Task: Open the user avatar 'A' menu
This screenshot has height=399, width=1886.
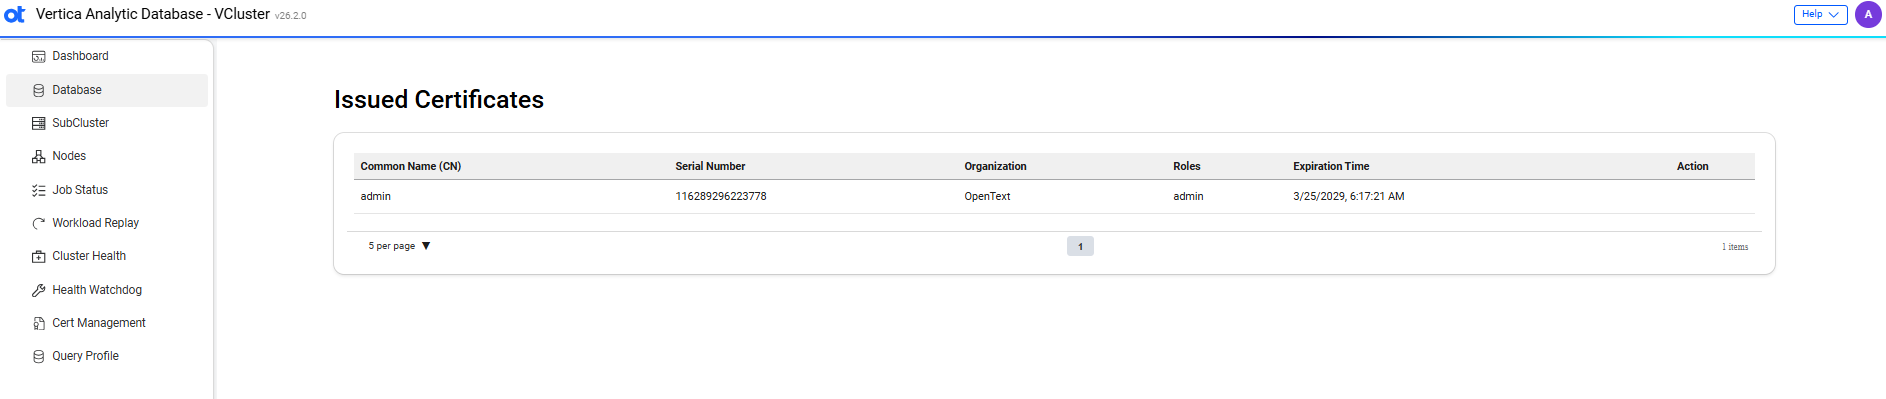Action: [x=1868, y=14]
